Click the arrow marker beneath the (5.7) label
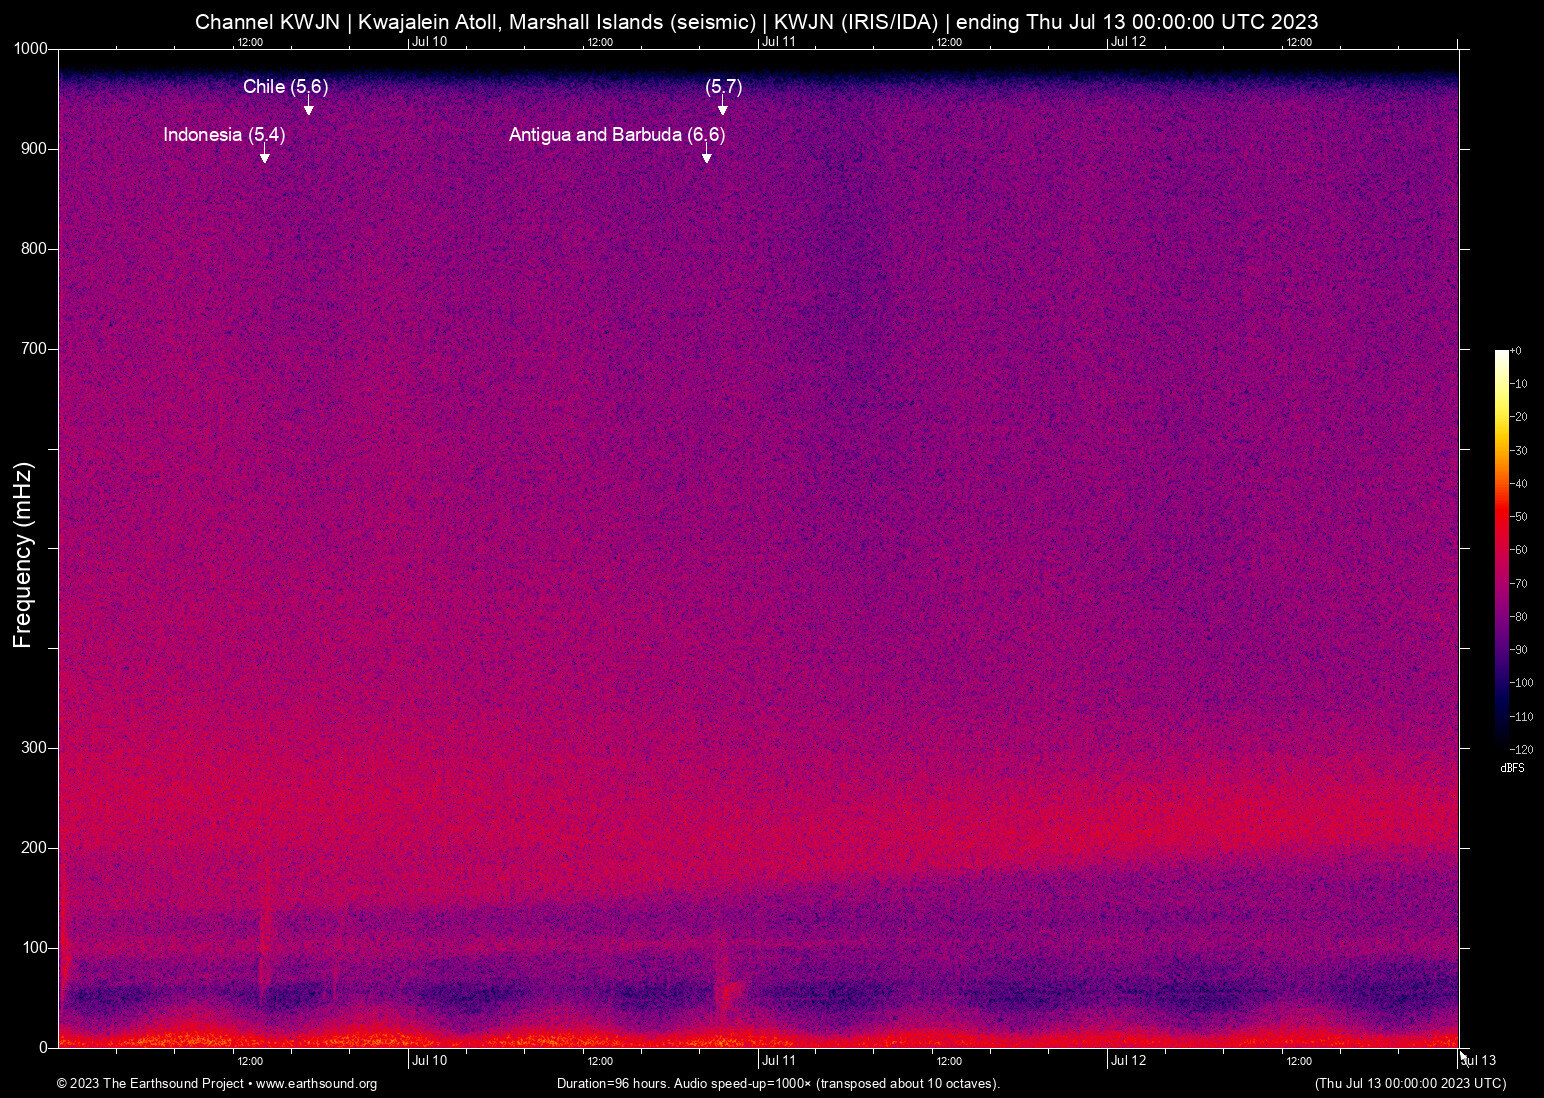The height and width of the screenshot is (1098, 1544). pos(723,108)
